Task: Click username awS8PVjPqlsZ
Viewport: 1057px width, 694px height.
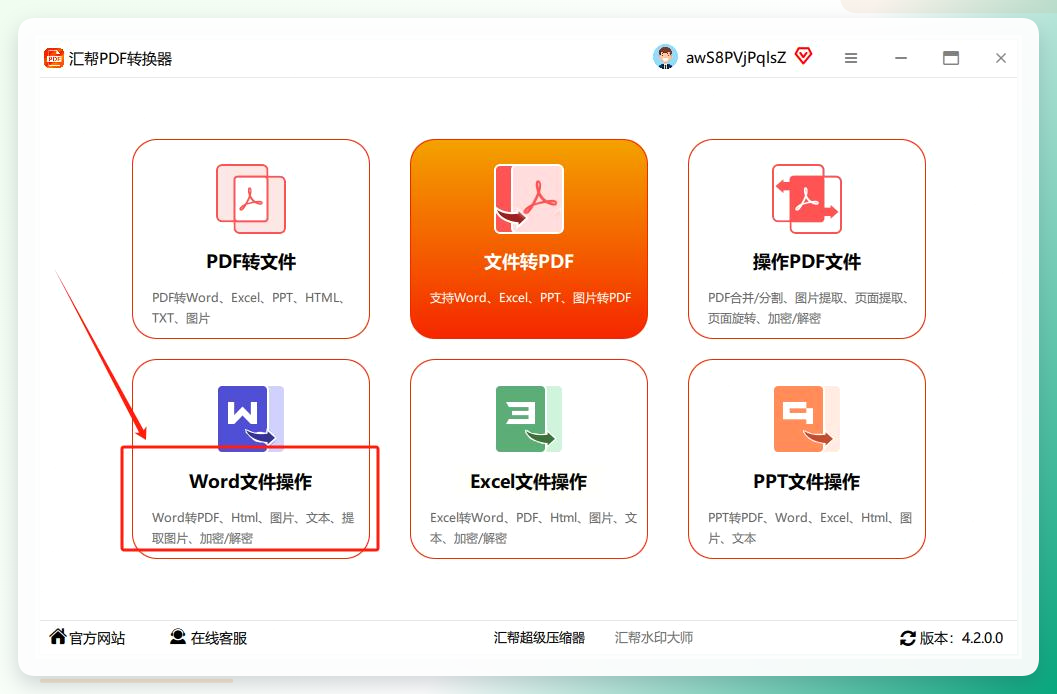Action: click(x=736, y=58)
